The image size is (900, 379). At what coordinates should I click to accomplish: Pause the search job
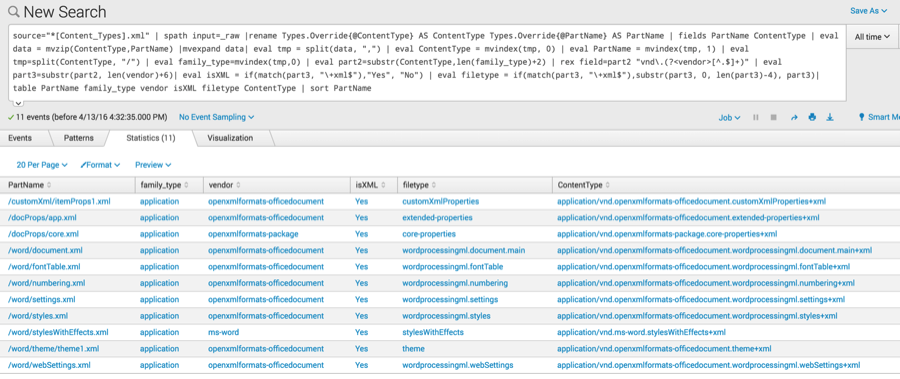click(x=756, y=117)
